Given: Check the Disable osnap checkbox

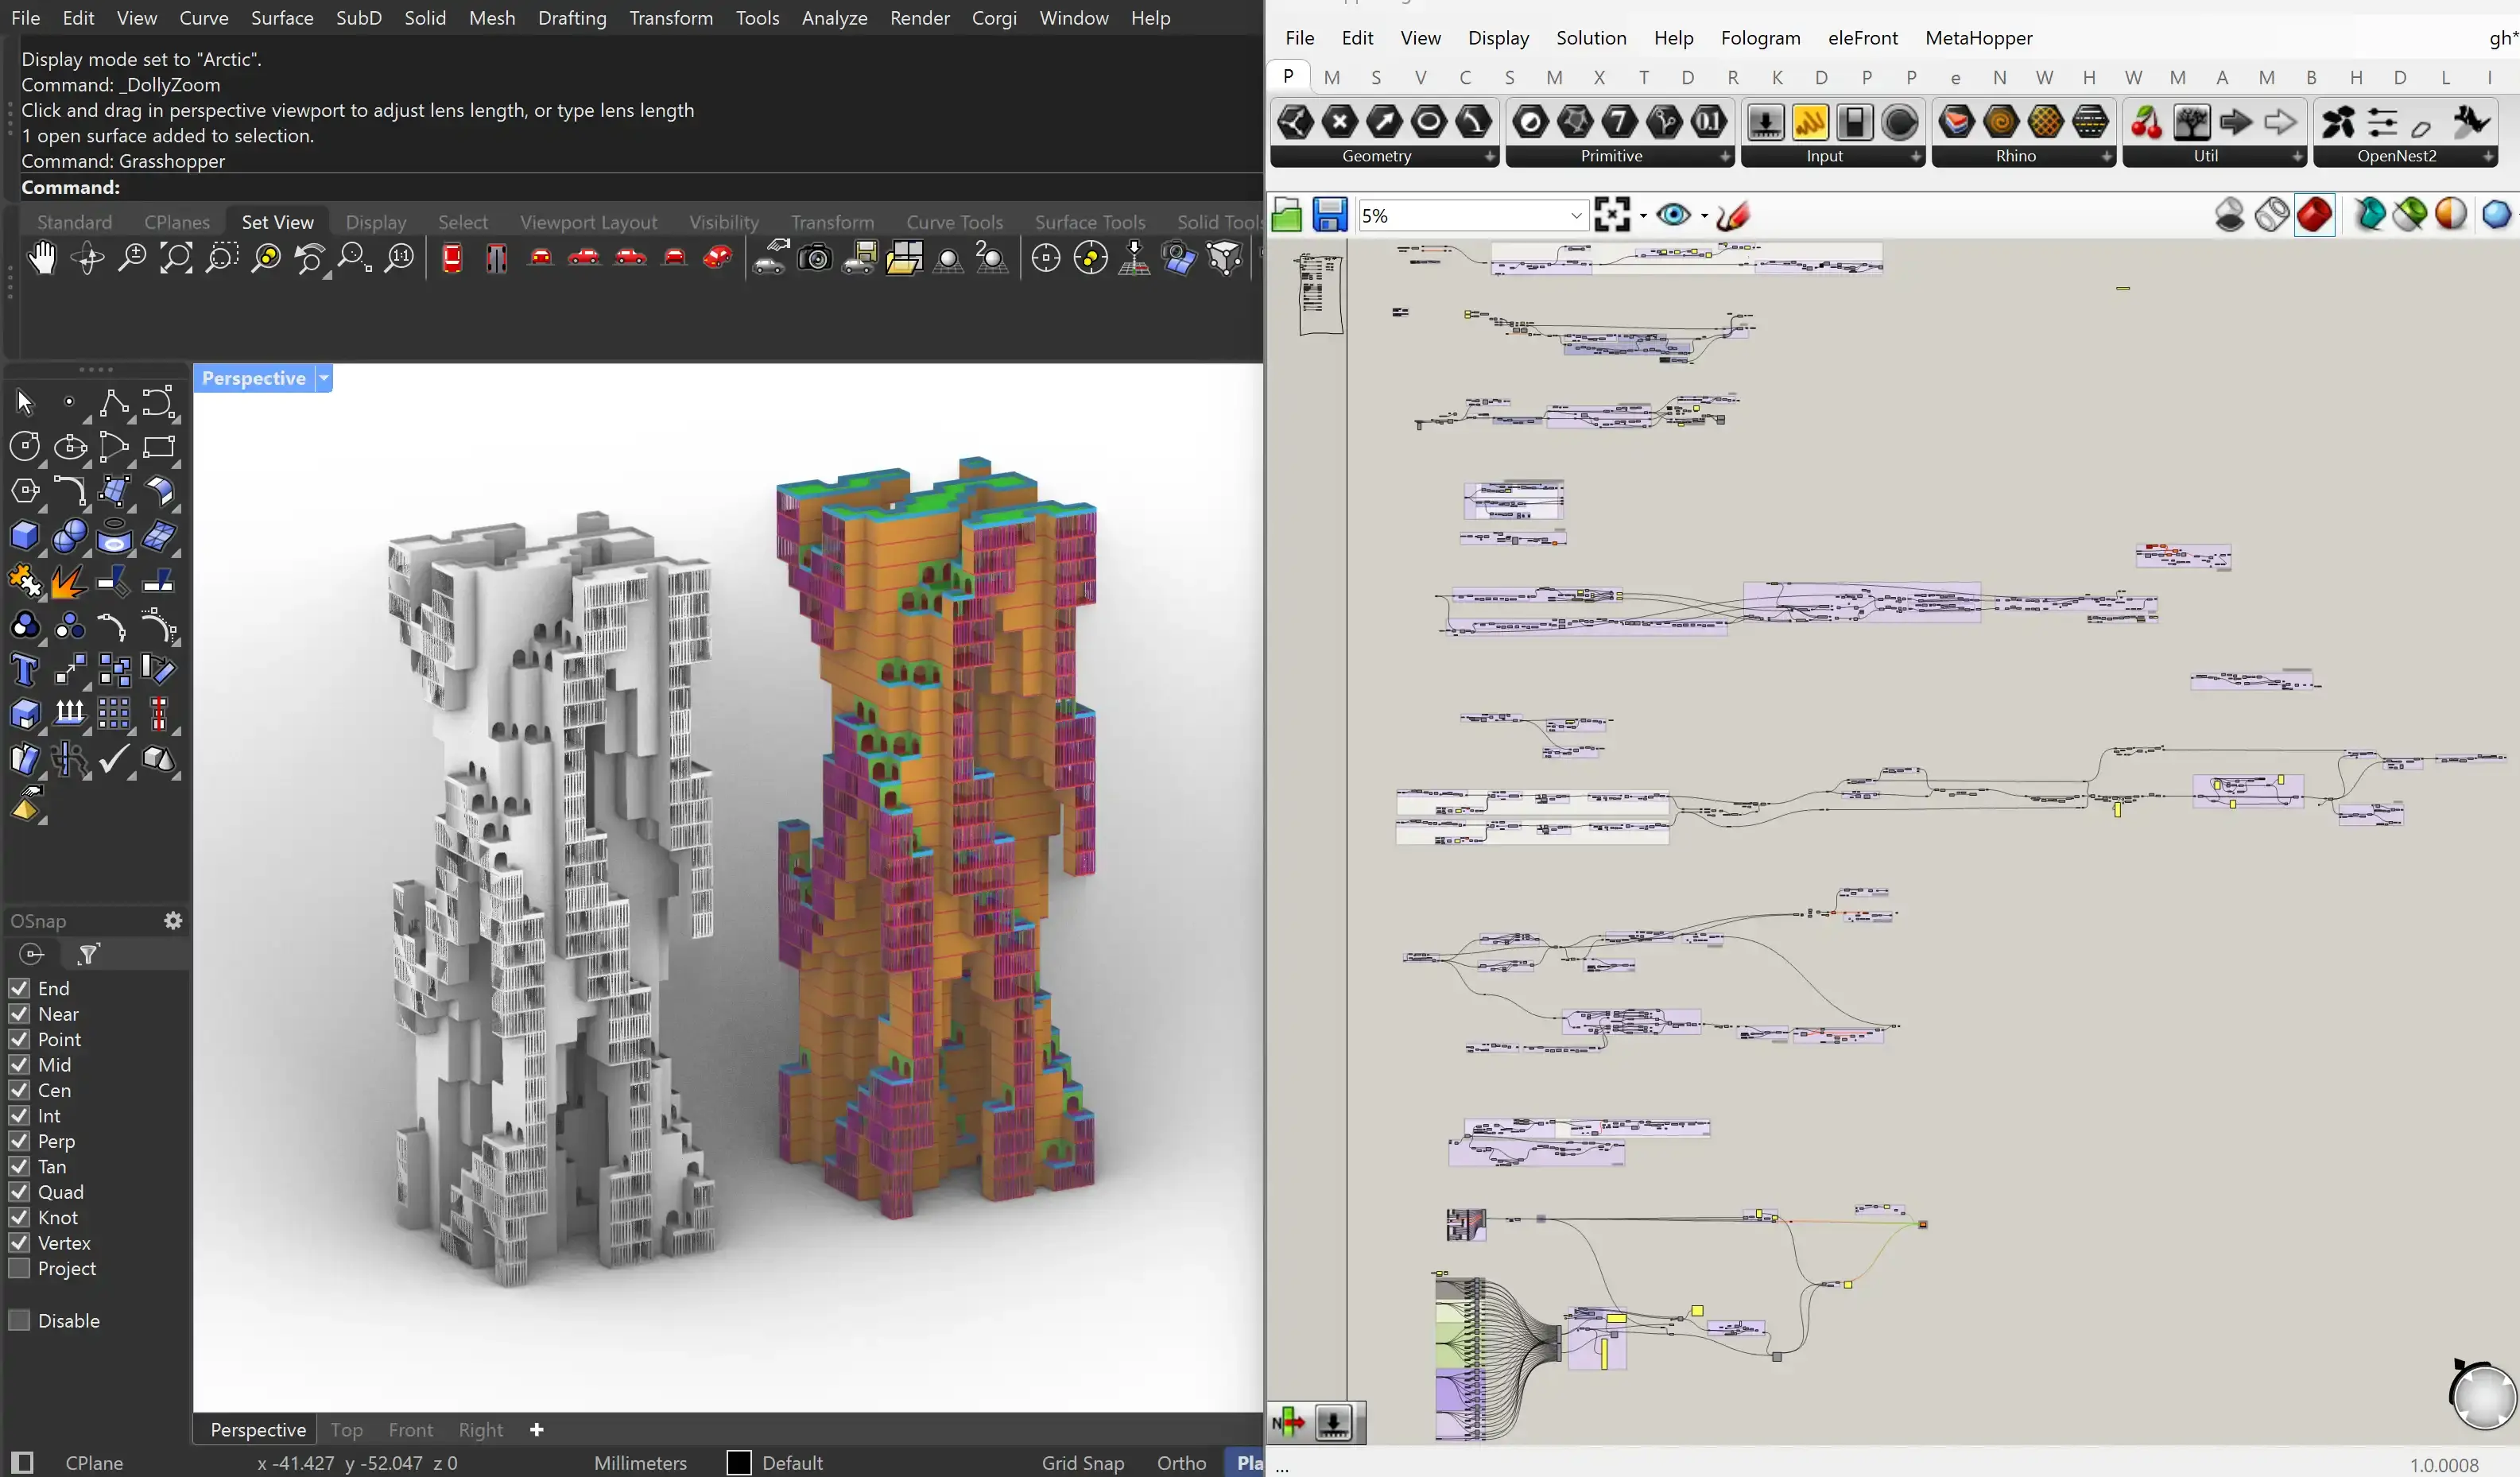Looking at the screenshot, I should tap(19, 1321).
